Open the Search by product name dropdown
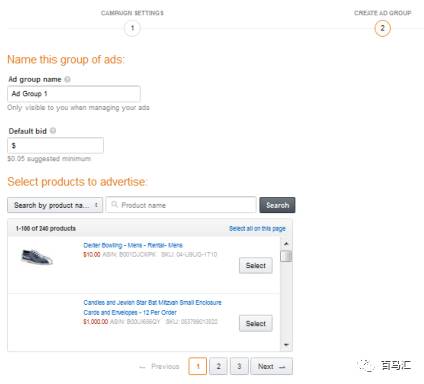Image resolution: width=424 pixels, height=384 pixels. (55, 205)
